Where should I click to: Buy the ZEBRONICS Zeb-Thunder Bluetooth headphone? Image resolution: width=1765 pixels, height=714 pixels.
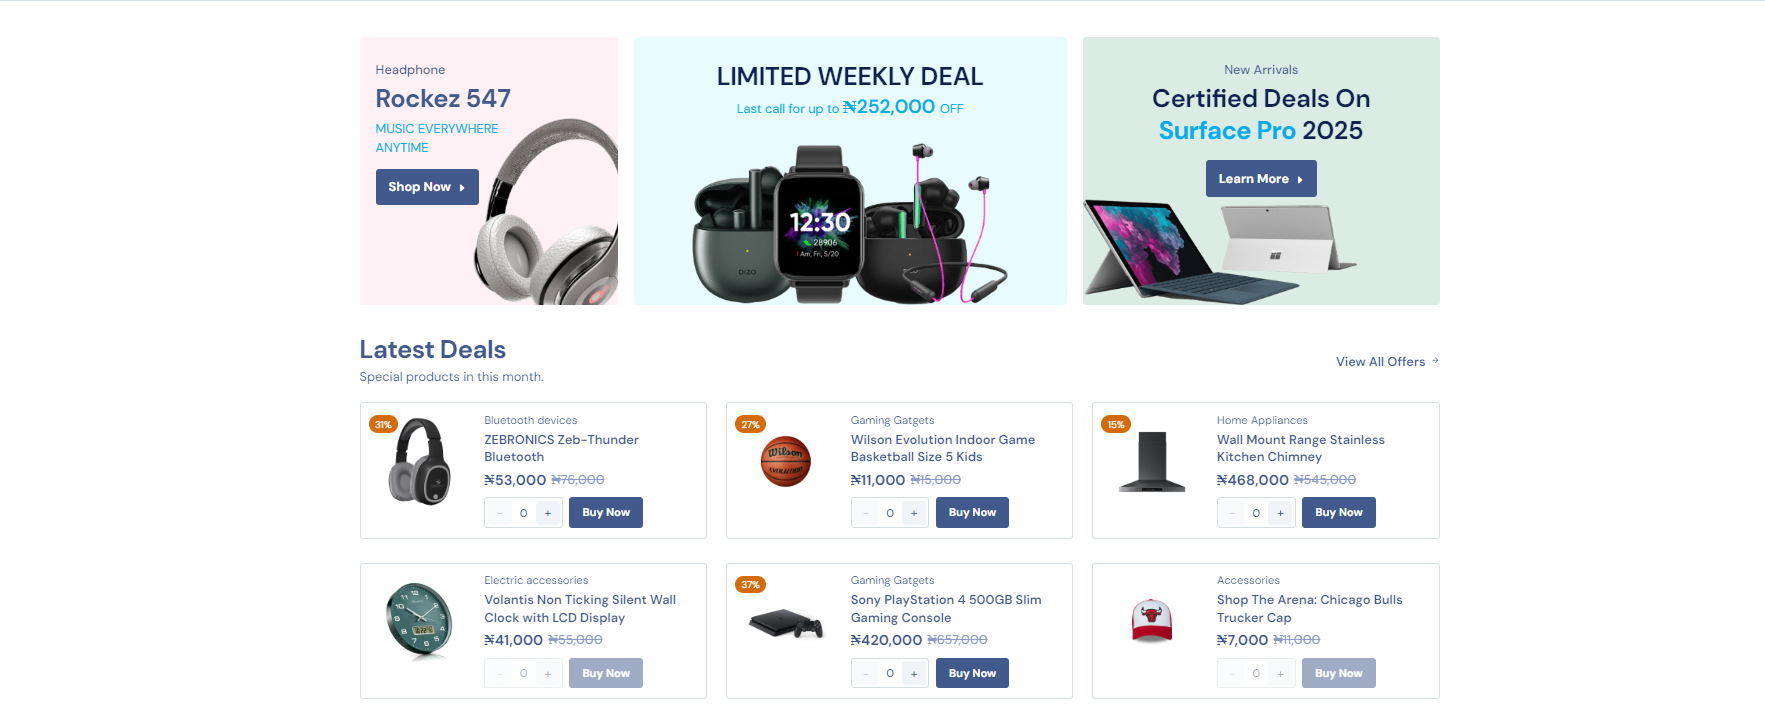pos(606,513)
